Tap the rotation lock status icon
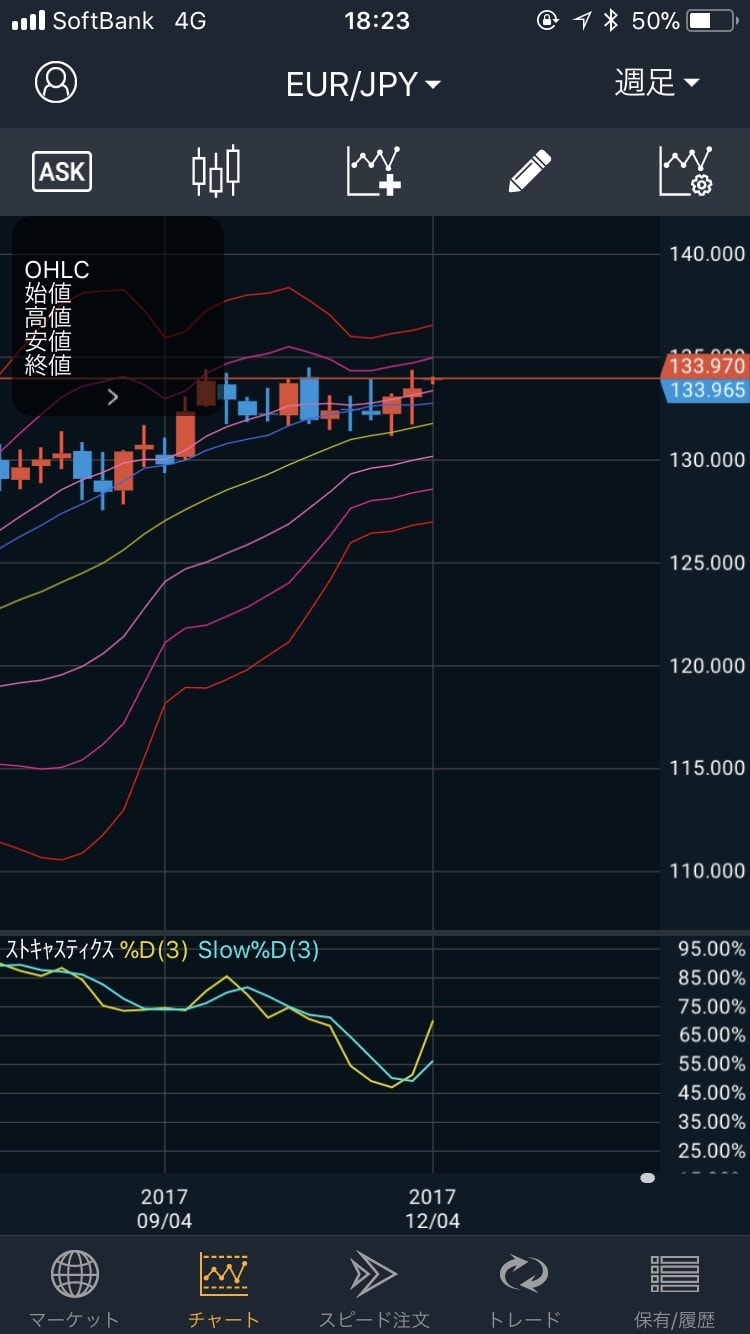Screen dimensions: 750x1334 (x=547, y=21)
